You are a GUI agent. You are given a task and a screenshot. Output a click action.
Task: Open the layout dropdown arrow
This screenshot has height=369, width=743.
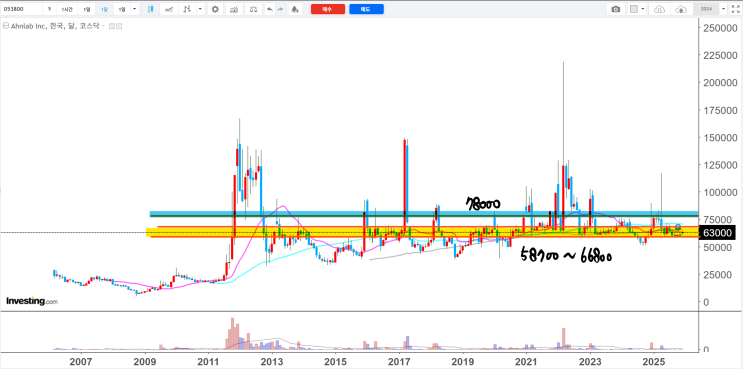(643, 9)
